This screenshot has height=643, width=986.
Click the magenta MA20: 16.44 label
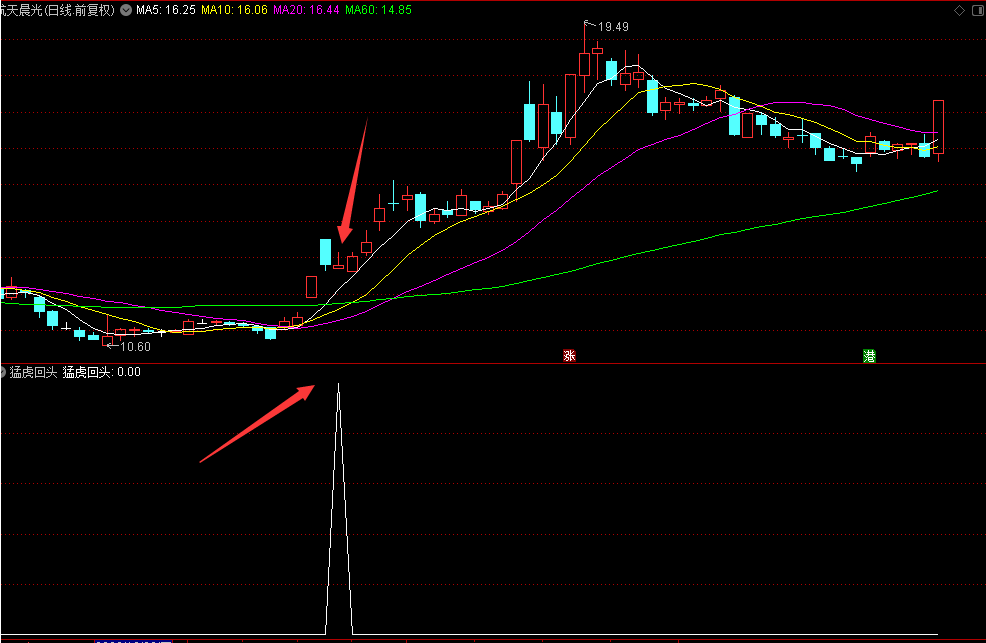pos(306,10)
